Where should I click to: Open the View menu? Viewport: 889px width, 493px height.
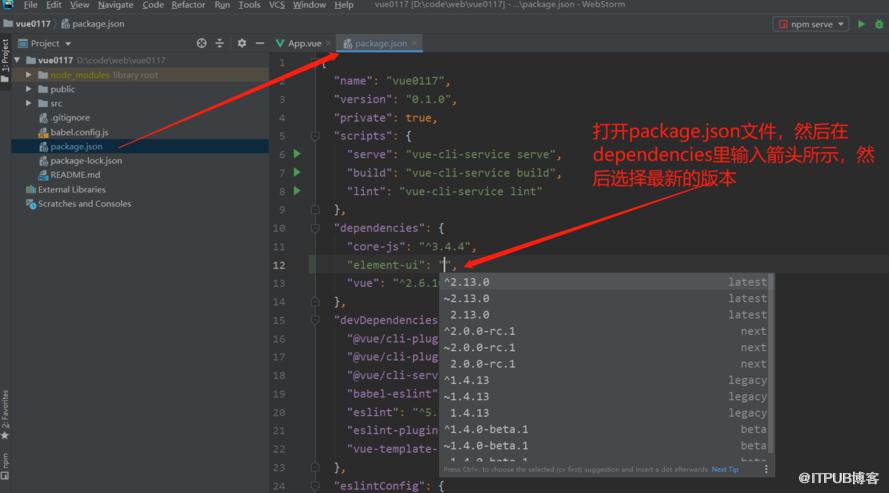pyautogui.click(x=79, y=5)
